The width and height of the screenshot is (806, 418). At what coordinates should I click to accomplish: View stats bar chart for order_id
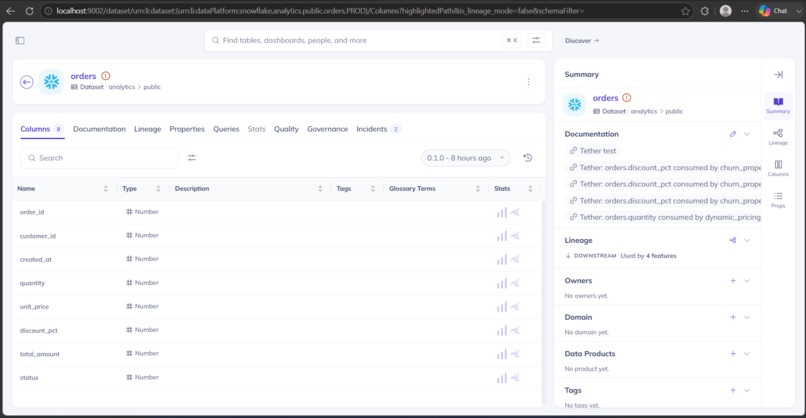coord(502,212)
